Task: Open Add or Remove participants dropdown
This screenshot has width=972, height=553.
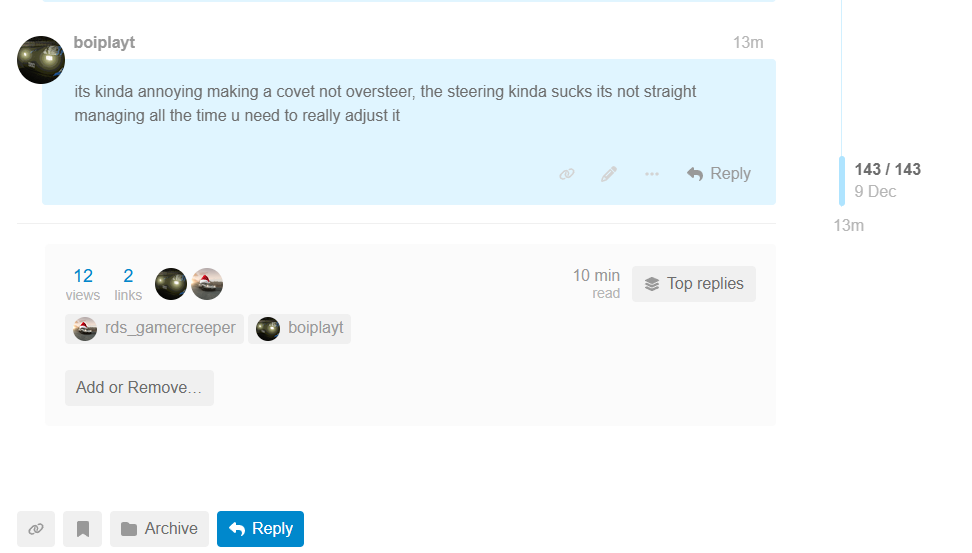Action: coord(139,388)
